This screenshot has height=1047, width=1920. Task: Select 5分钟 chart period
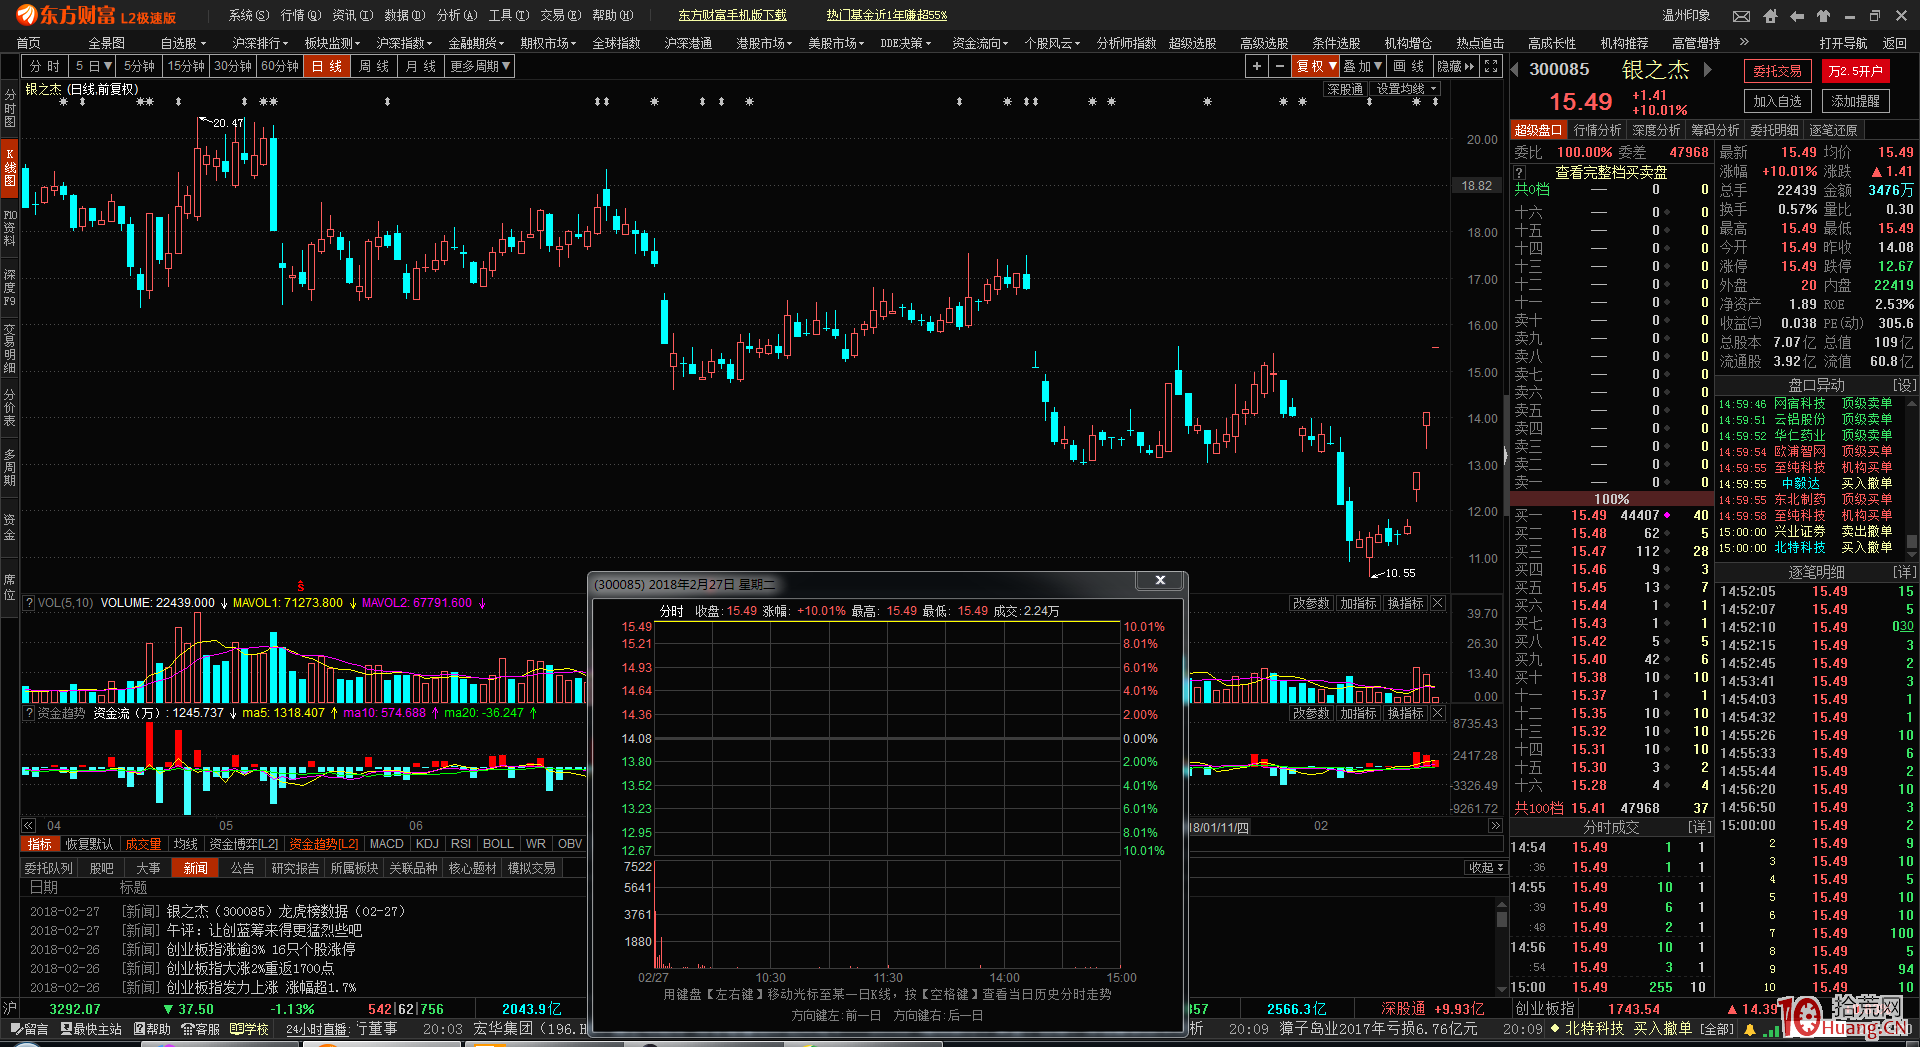(140, 66)
